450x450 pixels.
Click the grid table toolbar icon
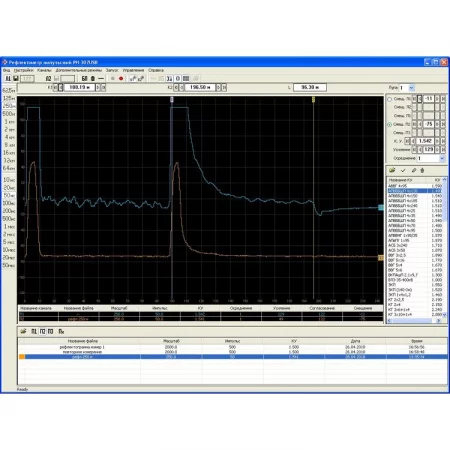pyautogui.click(x=186, y=79)
